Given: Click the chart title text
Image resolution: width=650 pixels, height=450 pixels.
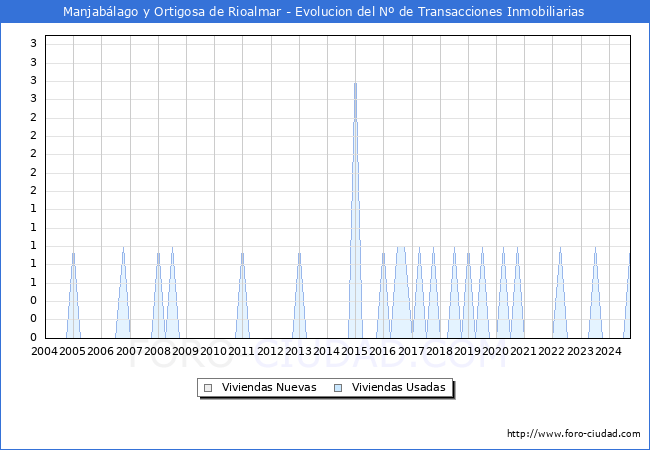Looking at the screenshot, I should (323, 12).
